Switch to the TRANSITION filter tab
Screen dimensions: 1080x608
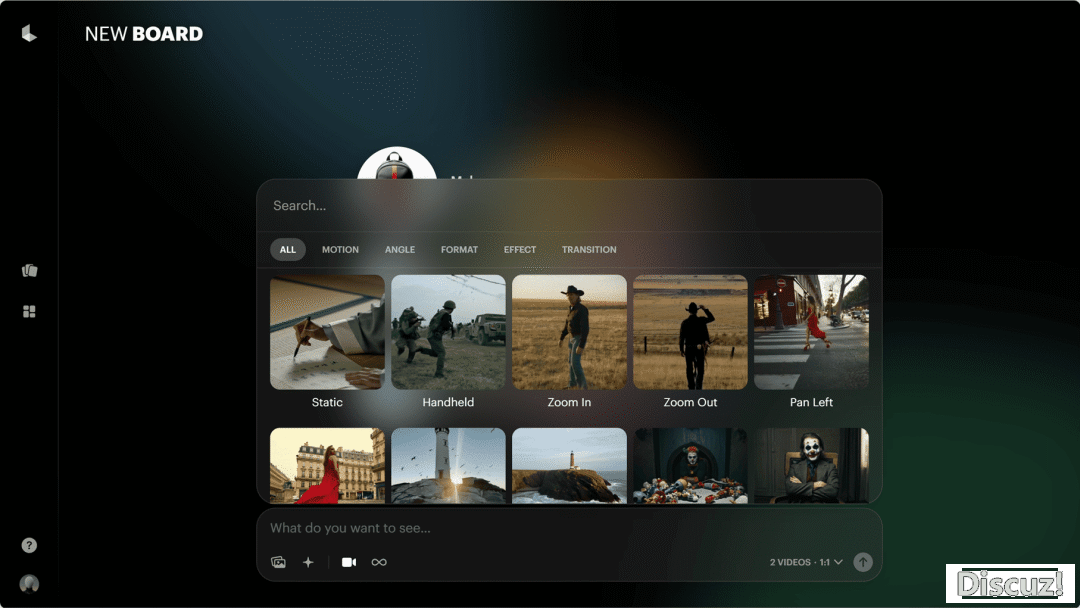coord(589,250)
